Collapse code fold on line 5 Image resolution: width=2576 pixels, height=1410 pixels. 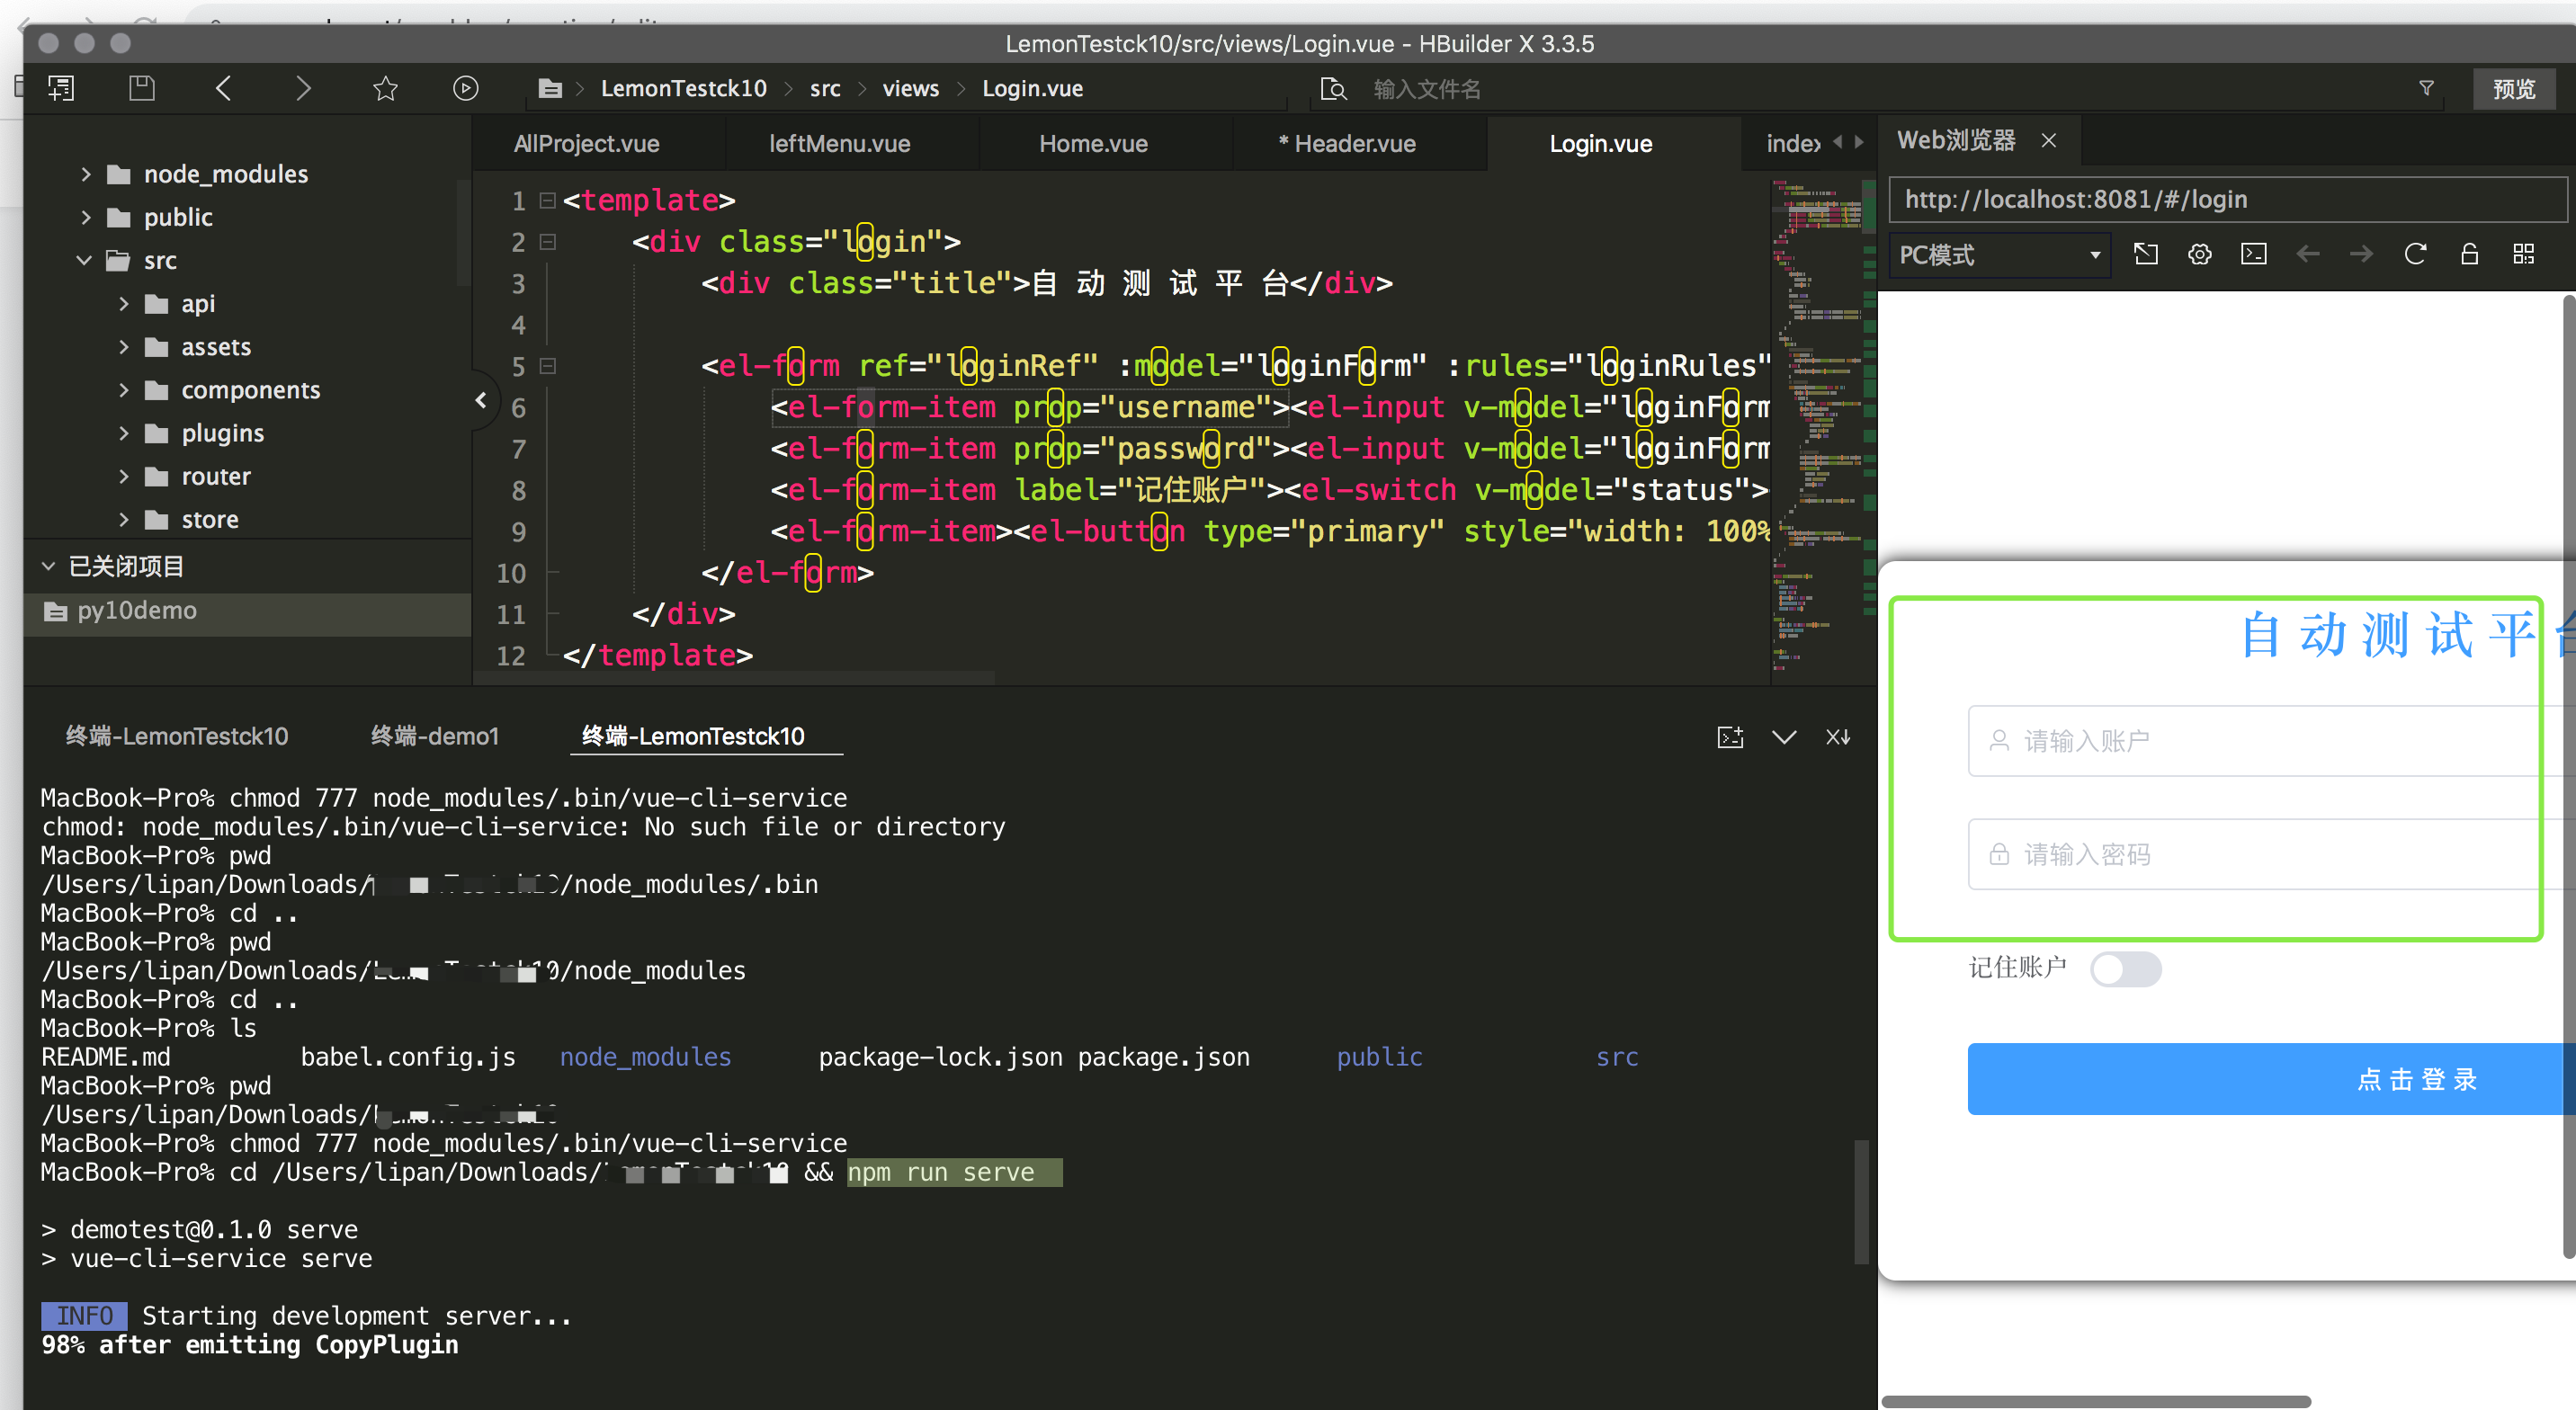pos(548,366)
